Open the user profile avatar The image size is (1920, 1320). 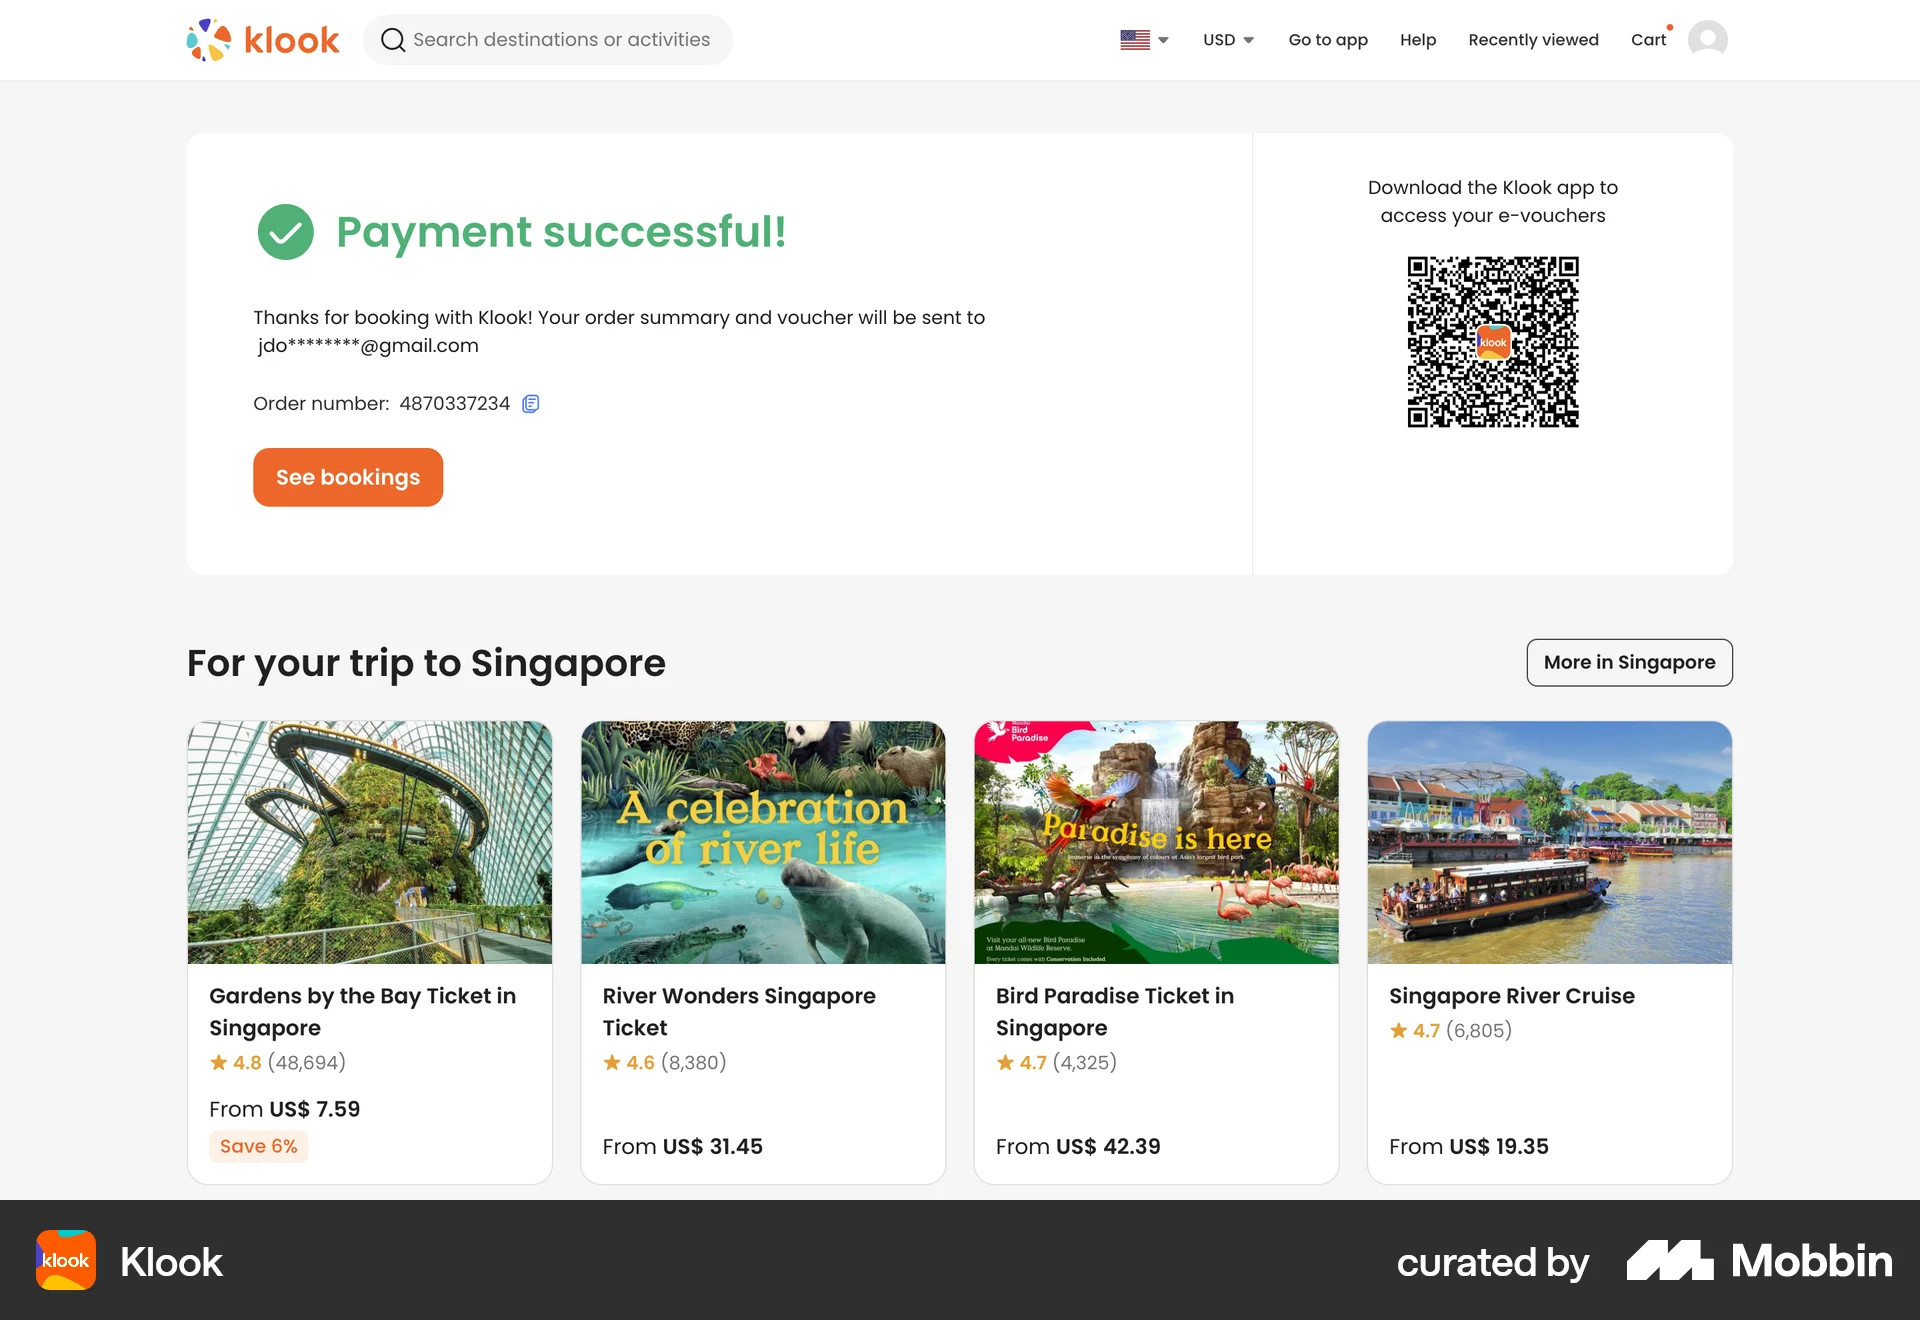[x=1707, y=40]
